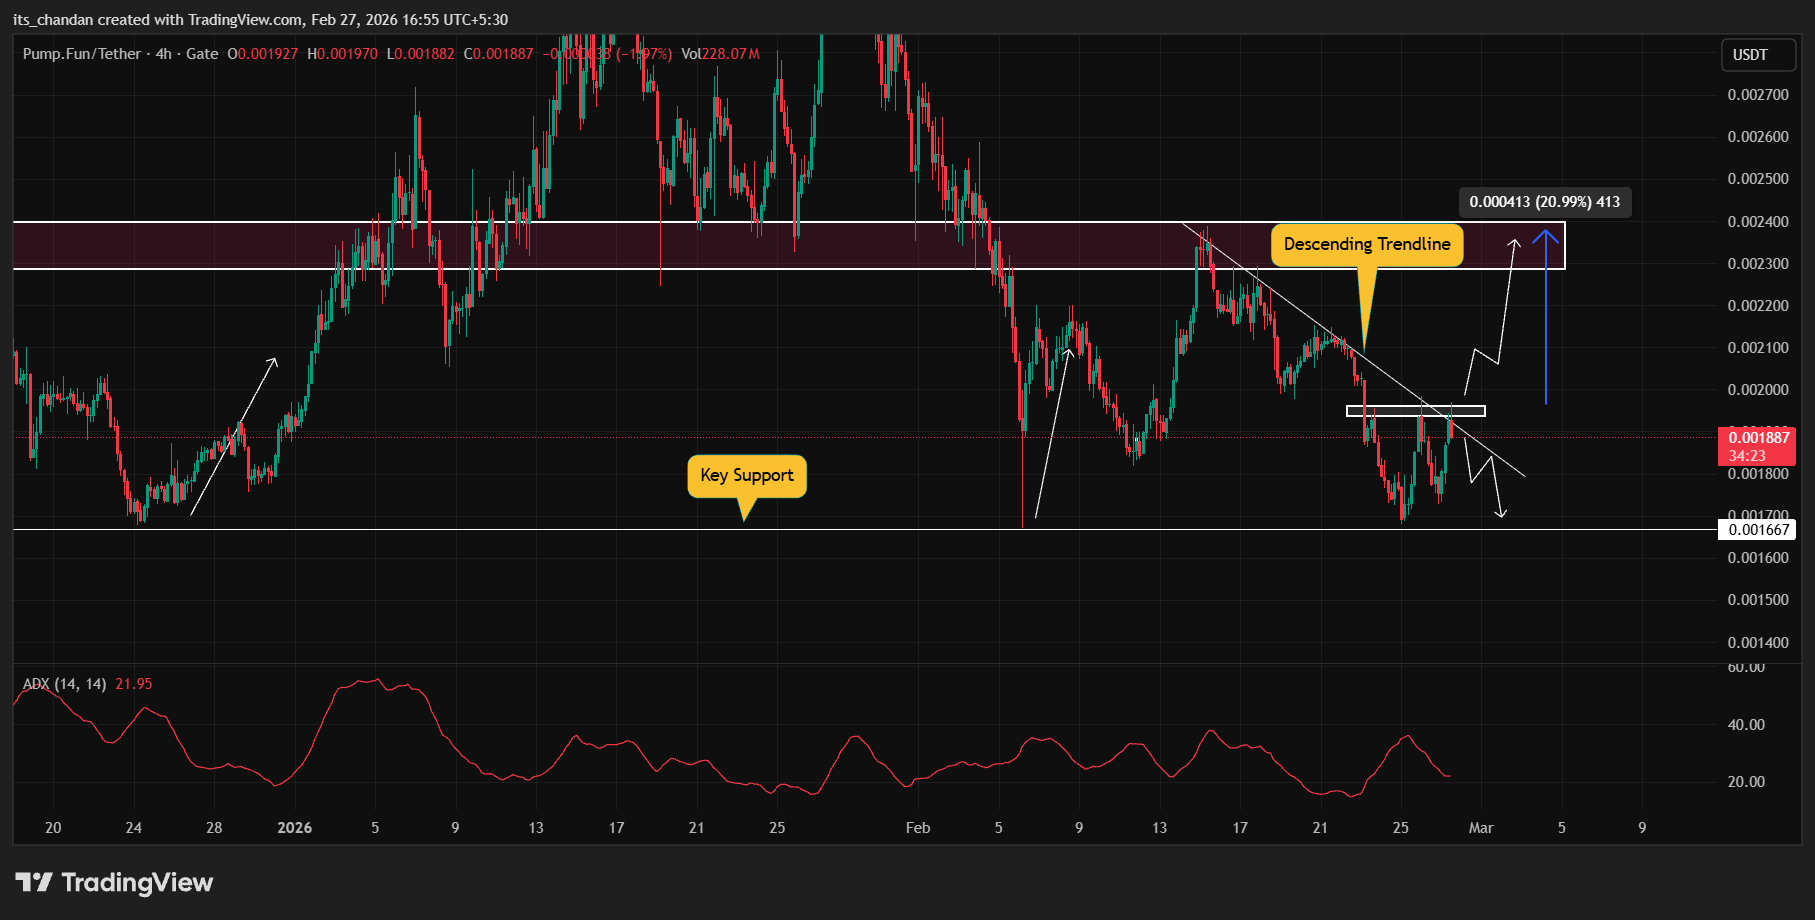Click the yellow Key Support callout label

[746, 476]
